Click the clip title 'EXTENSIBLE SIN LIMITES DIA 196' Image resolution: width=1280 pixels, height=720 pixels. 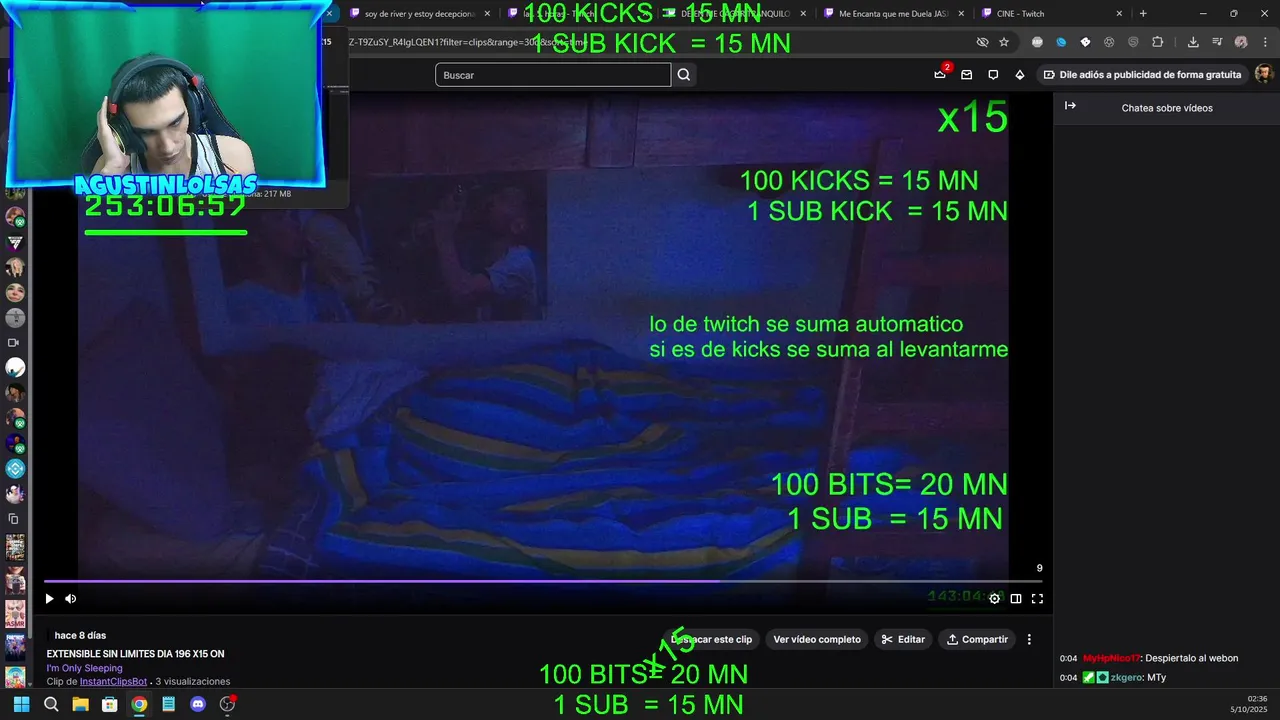coord(135,654)
